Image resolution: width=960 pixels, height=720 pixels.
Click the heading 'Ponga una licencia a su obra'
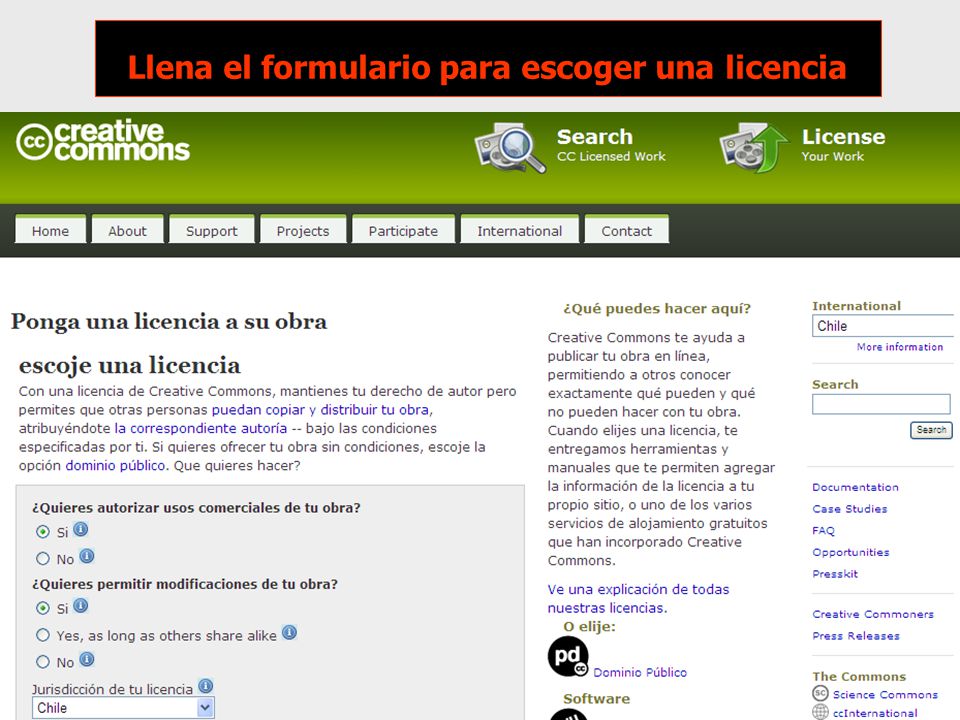[169, 321]
